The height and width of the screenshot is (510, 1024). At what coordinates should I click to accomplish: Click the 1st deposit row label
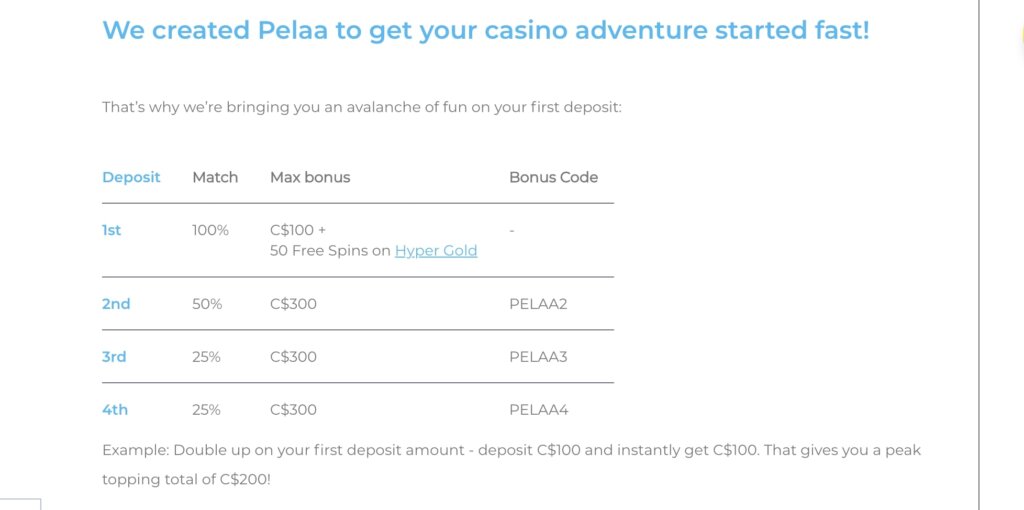click(x=112, y=231)
